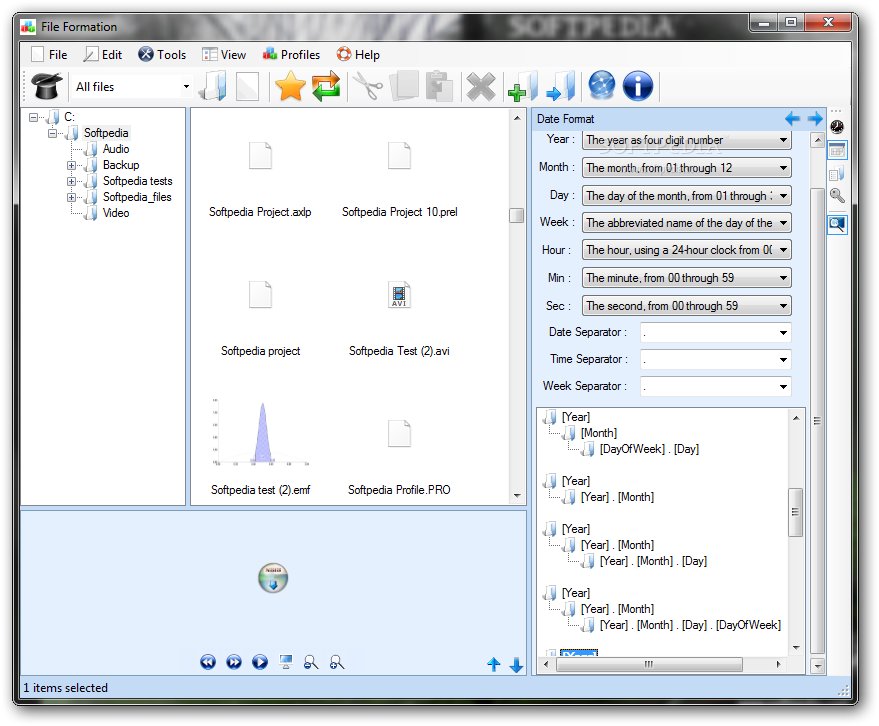Image resolution: width=879 pixels, height=726 pixels.
Task: Open the Sec format dropdown
Action: click(783, 306)
